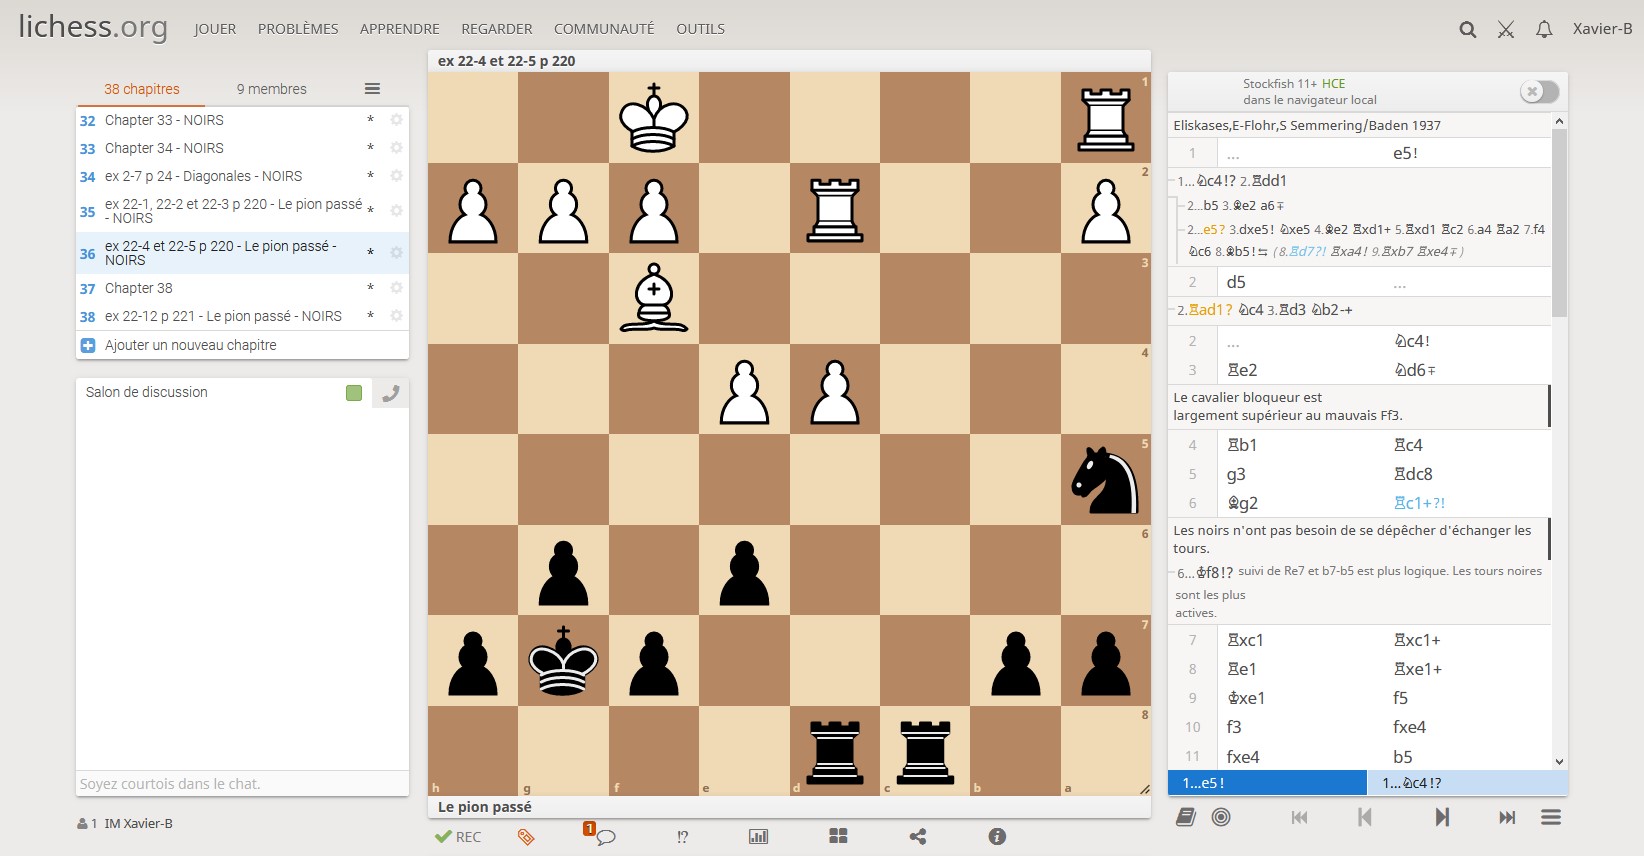The height and width of the screenshot is (856, 1644).
Task: Enable the Stockfish local analysis toggle
Action: pos(1539,92)
